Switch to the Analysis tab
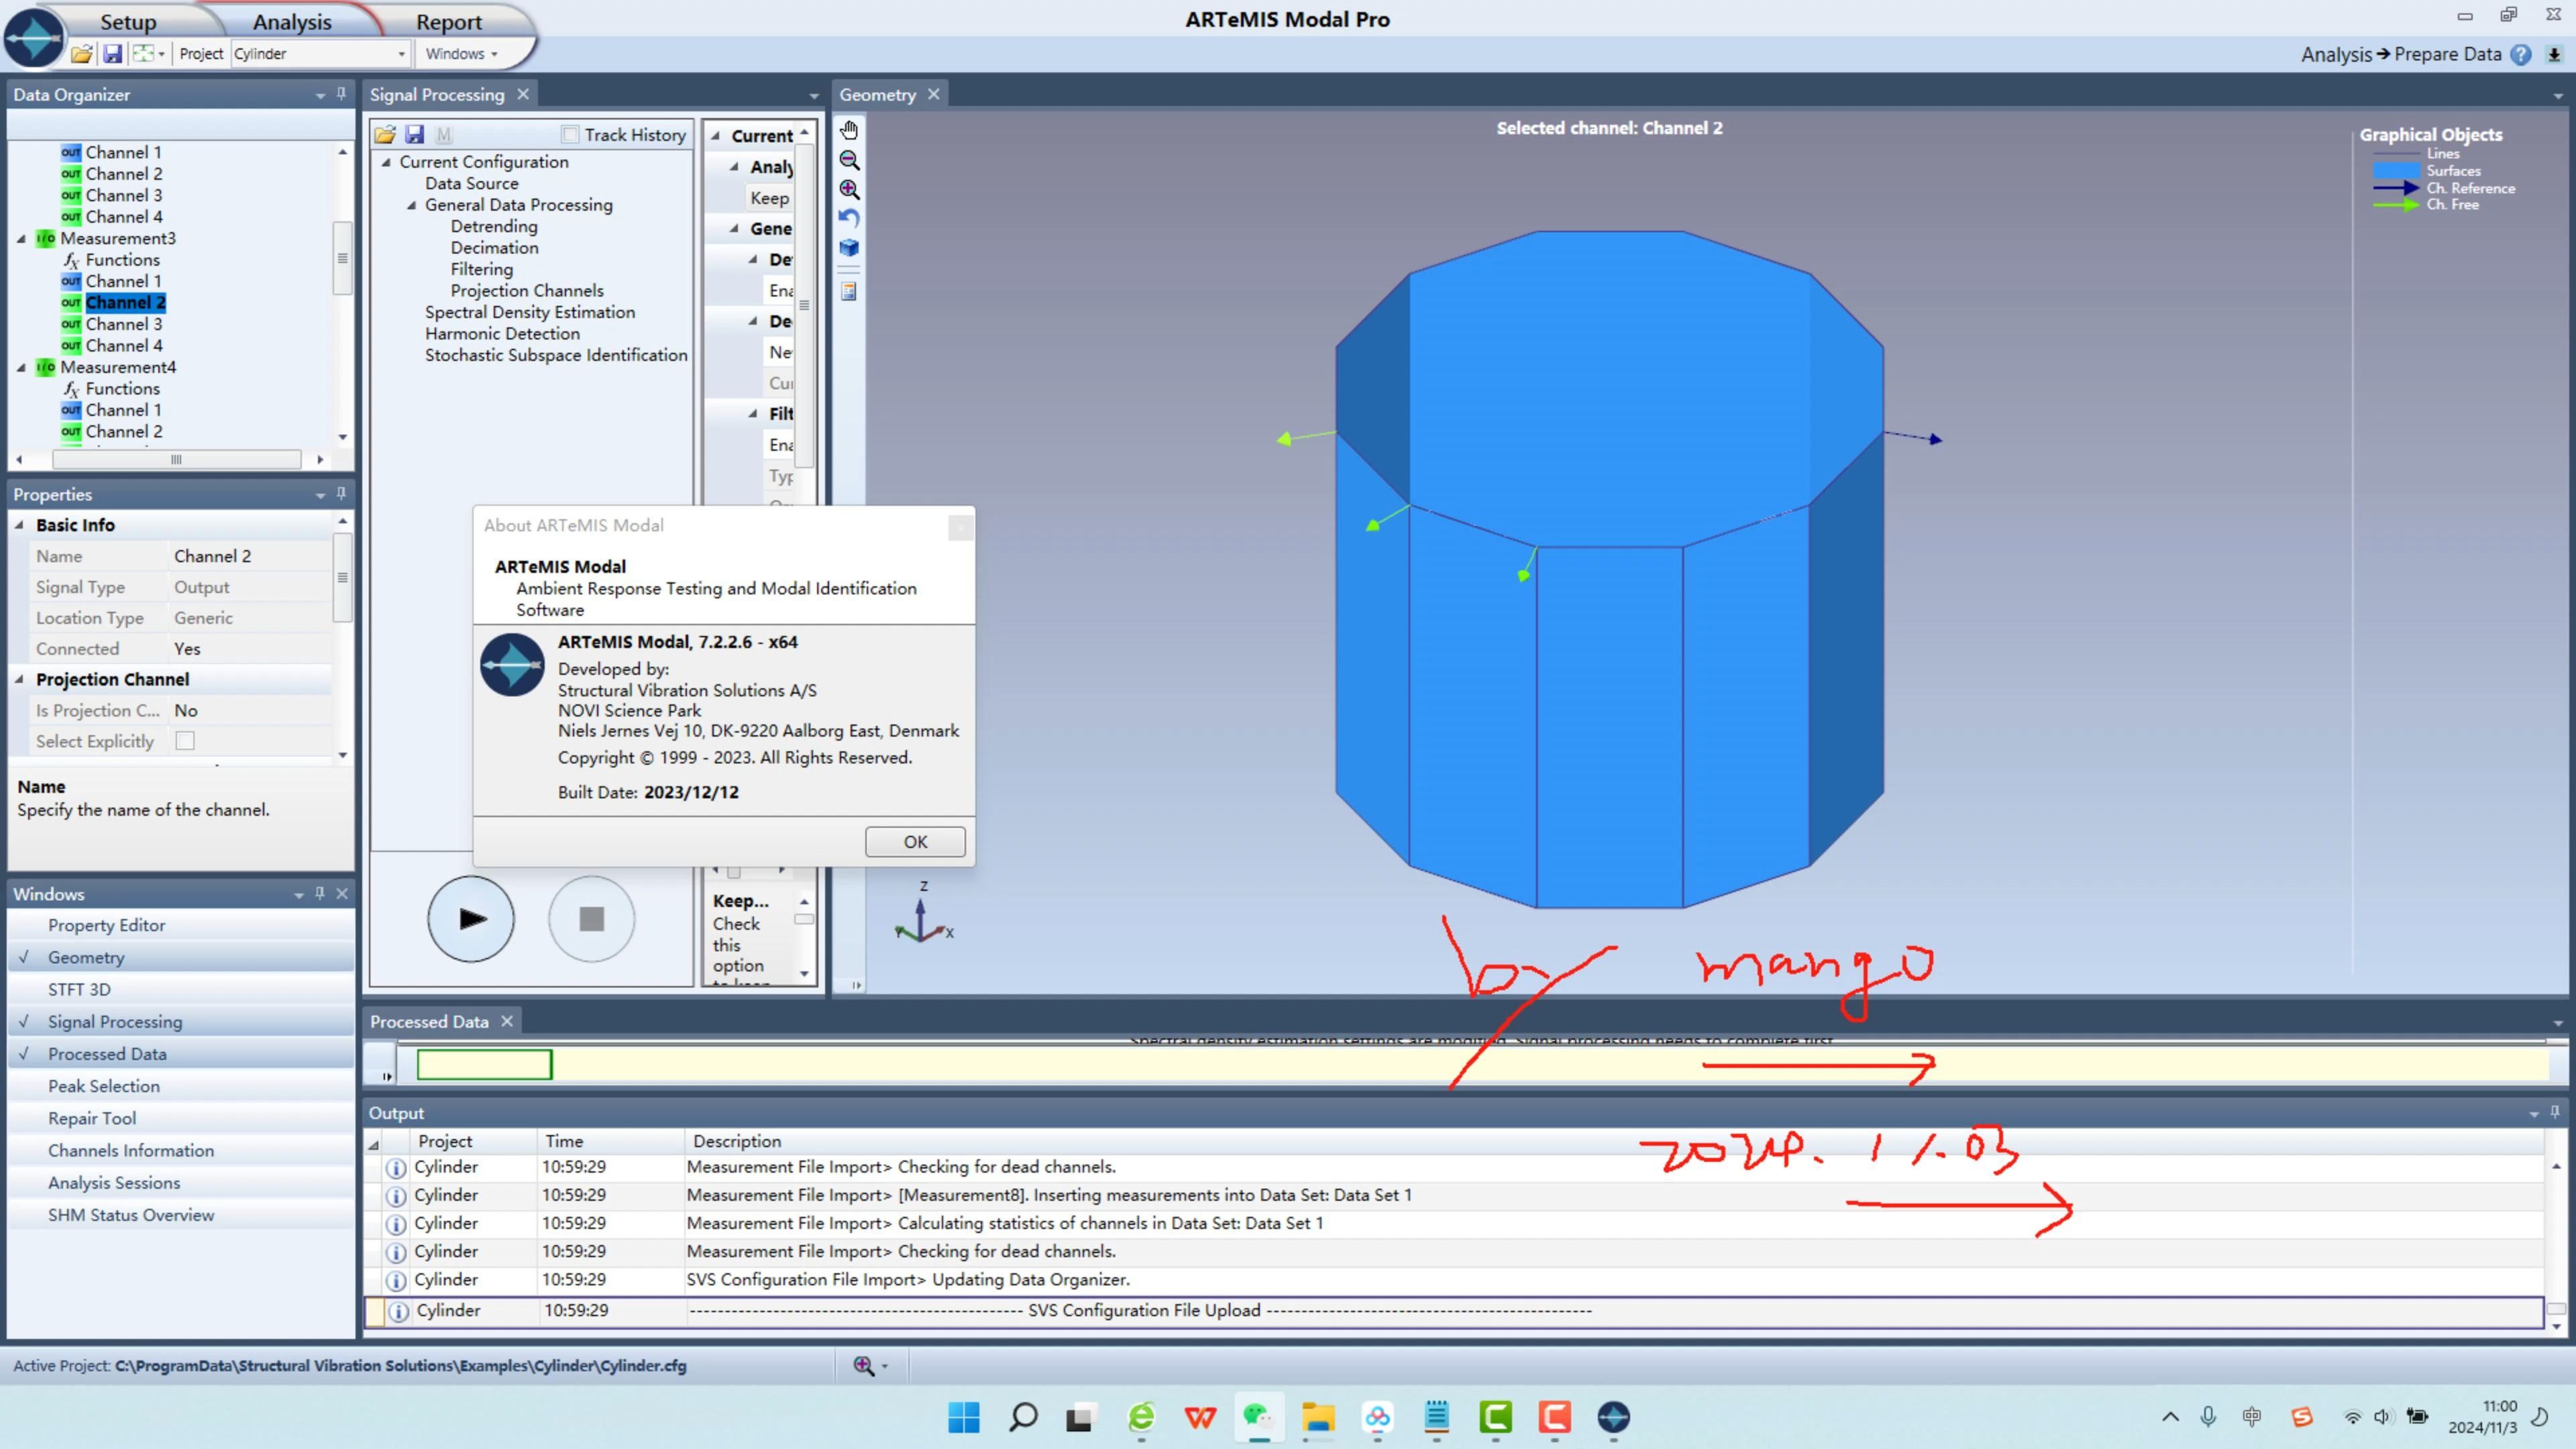This screenshot has height=1449, width=2576. (x=291, y=22)
